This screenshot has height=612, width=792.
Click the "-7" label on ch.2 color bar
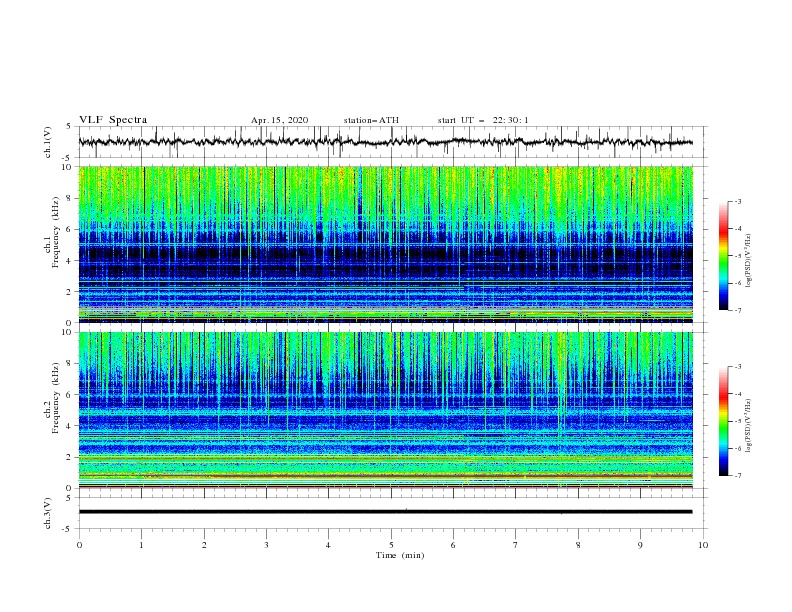coord(737,475)
